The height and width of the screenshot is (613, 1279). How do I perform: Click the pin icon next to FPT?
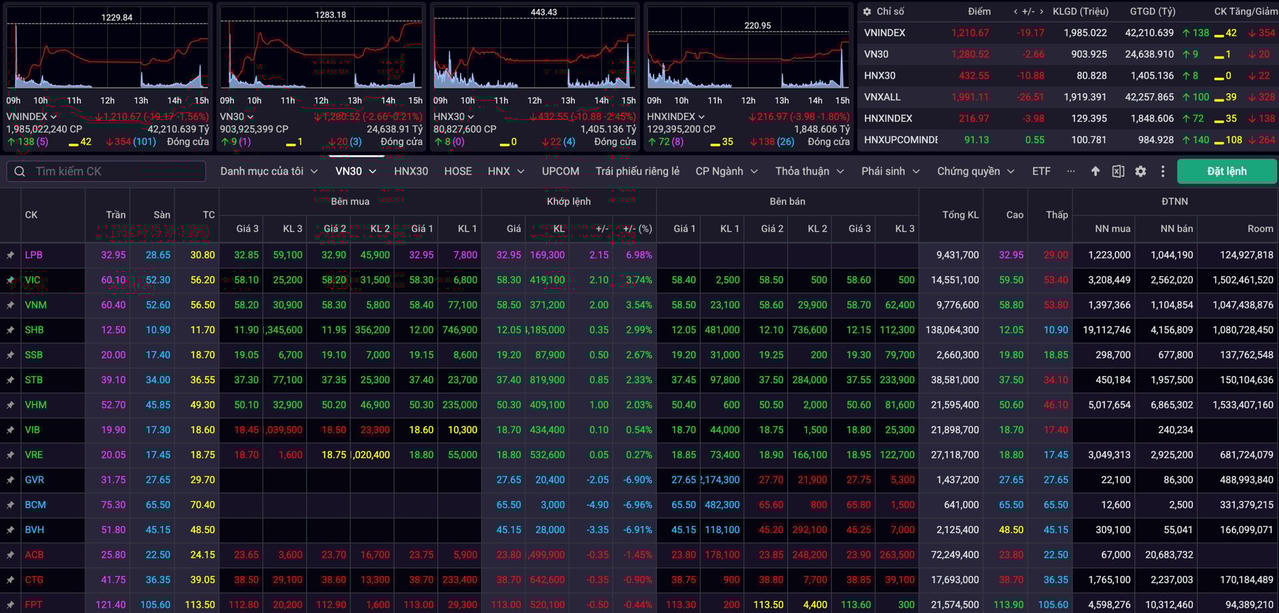[x=10, y=605]
